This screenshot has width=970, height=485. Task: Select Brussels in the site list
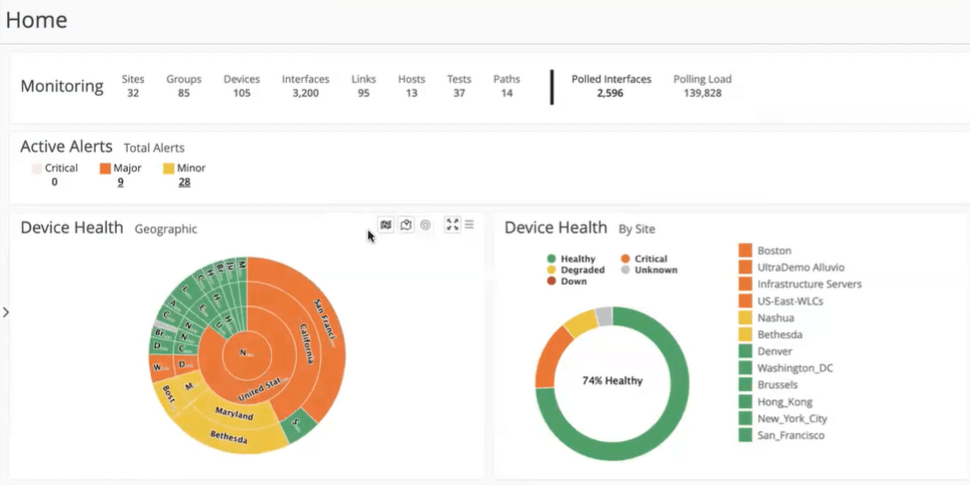[769, 385]
